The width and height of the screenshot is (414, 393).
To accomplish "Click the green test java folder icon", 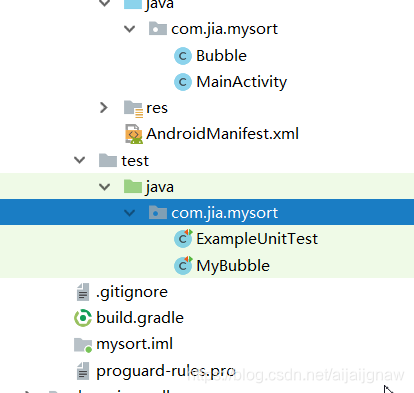I will click(133, 186).
